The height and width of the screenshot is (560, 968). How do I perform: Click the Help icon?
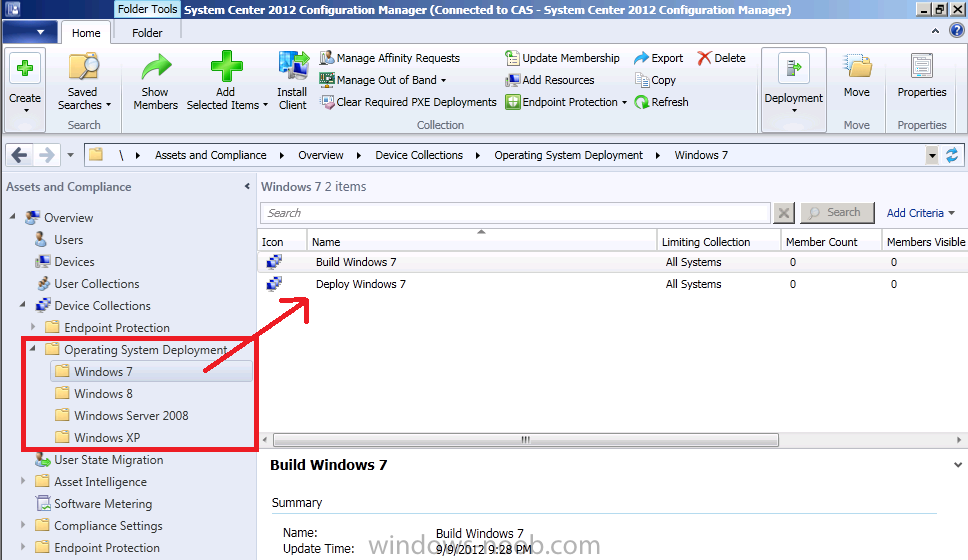[956, 30]
